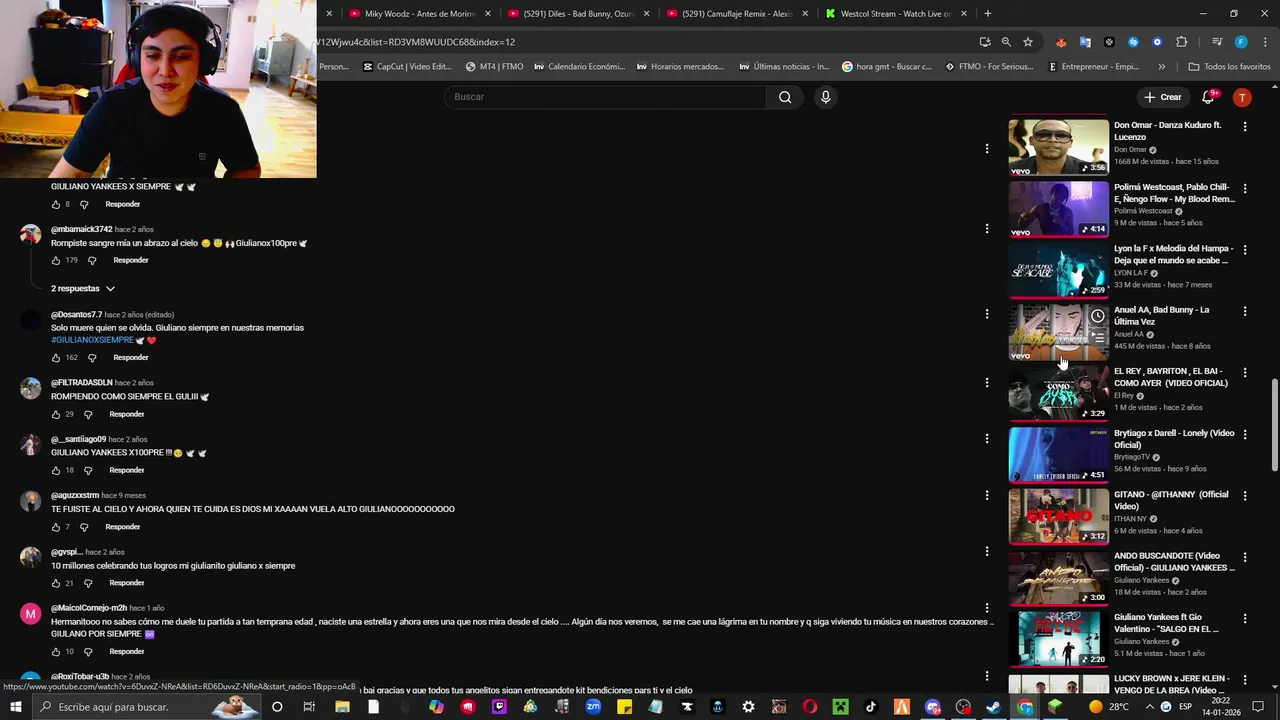Viewport: 1280px width, 720px height.
Task: Like the comment by @aguzxxstrm
Action: (x=56, y=527)
